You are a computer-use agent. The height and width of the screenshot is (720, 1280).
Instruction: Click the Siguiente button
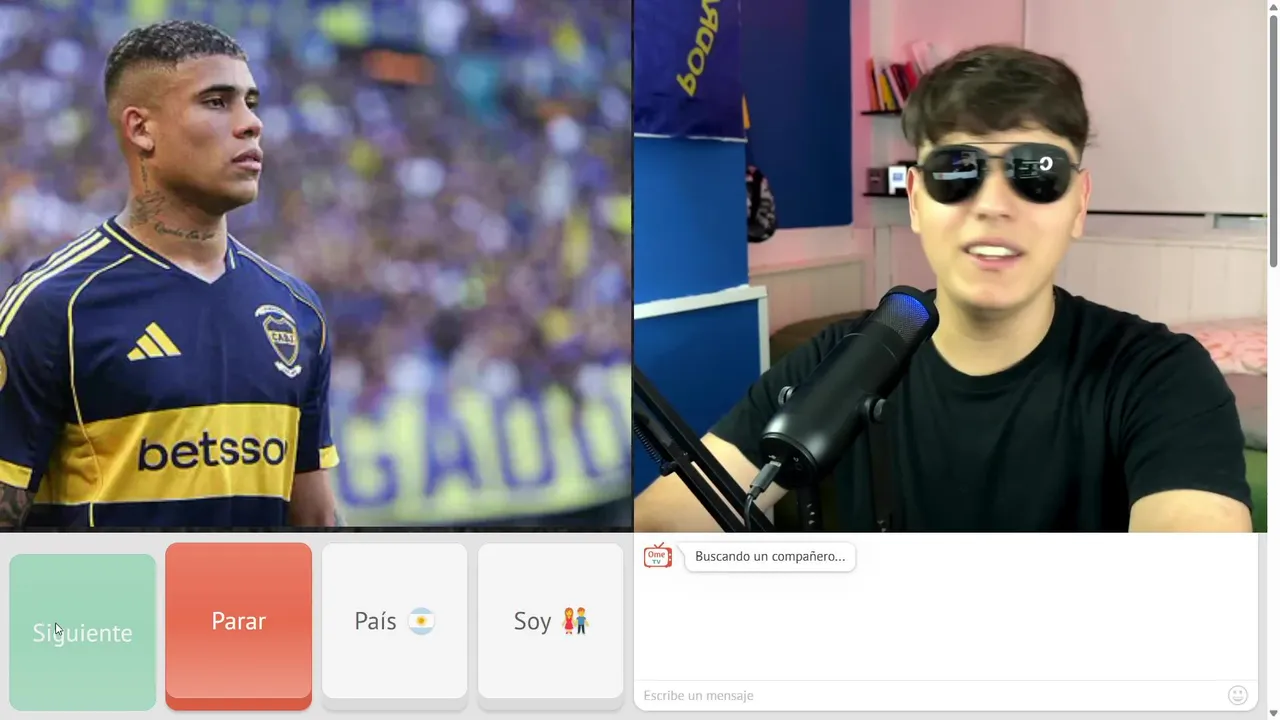click(83, 632)
